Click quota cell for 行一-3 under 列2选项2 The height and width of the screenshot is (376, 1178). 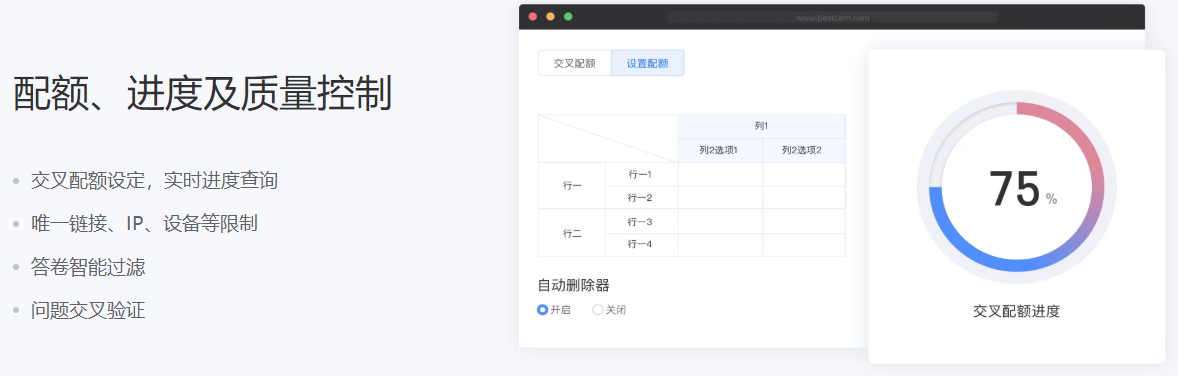point(804,222)
